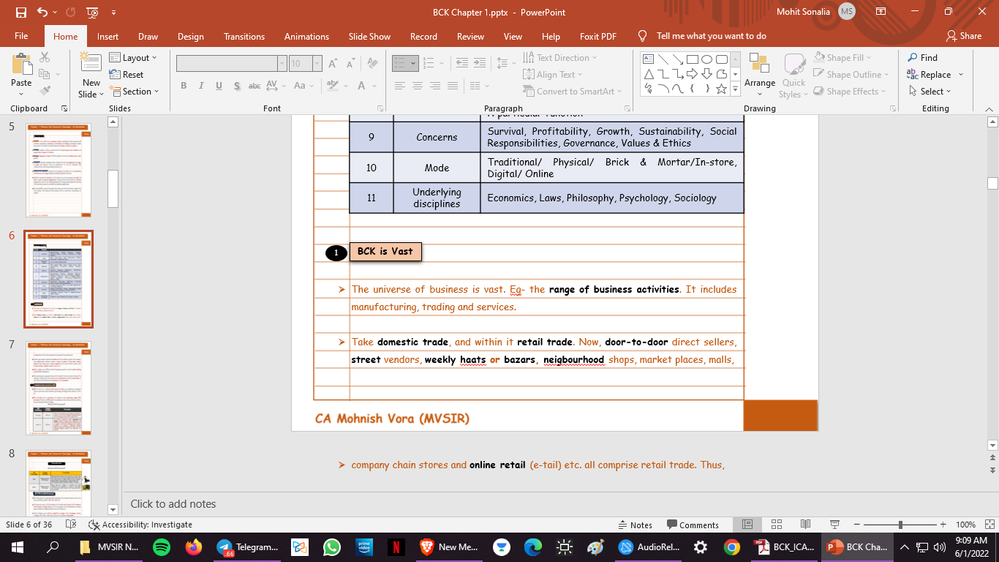Select slide 7 thumbnail
Image resolution: width=999 pixels, height=562 pixels.
coord(59,388)
